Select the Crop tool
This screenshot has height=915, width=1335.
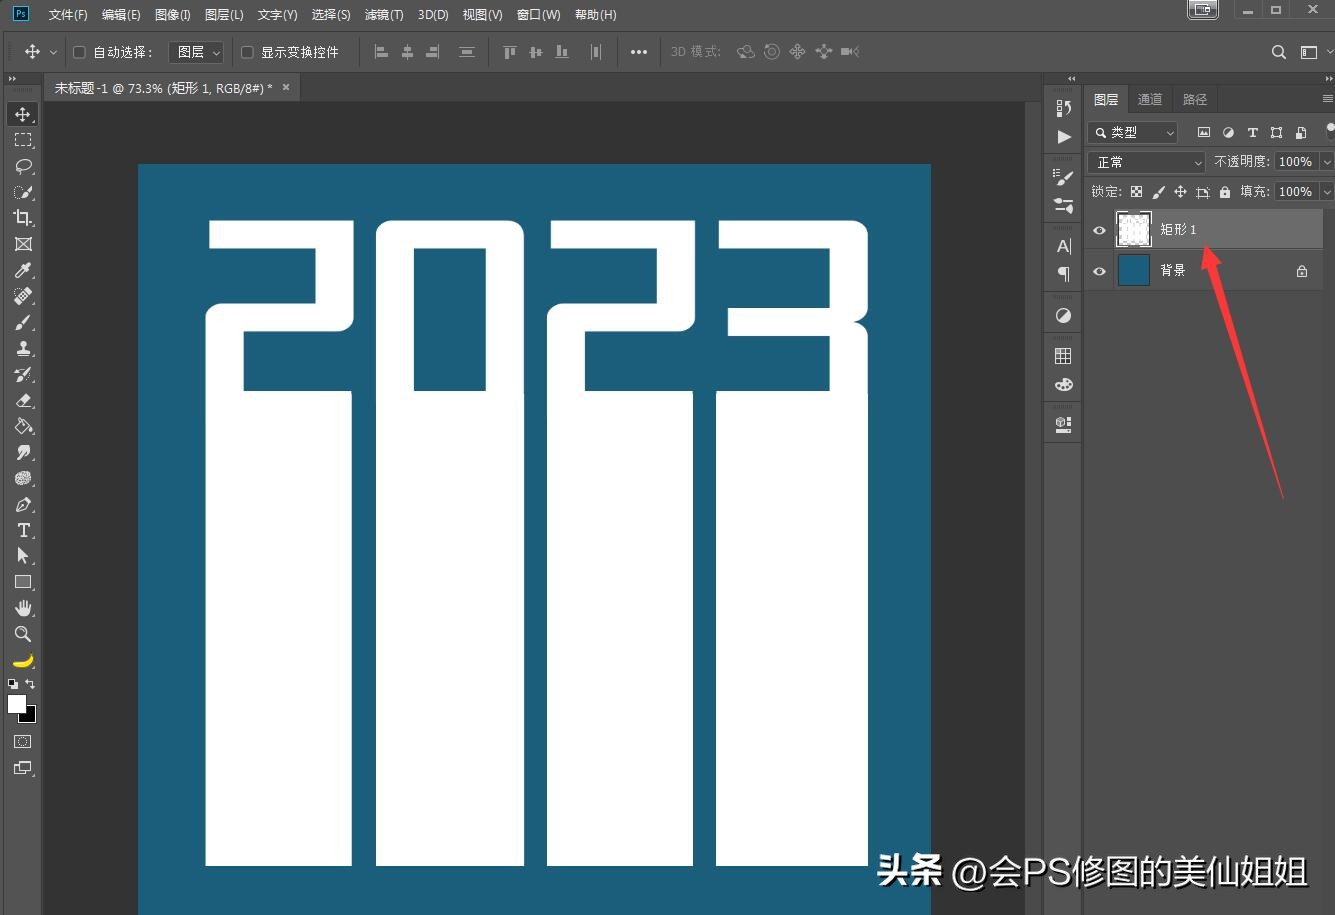pos(23,218)
